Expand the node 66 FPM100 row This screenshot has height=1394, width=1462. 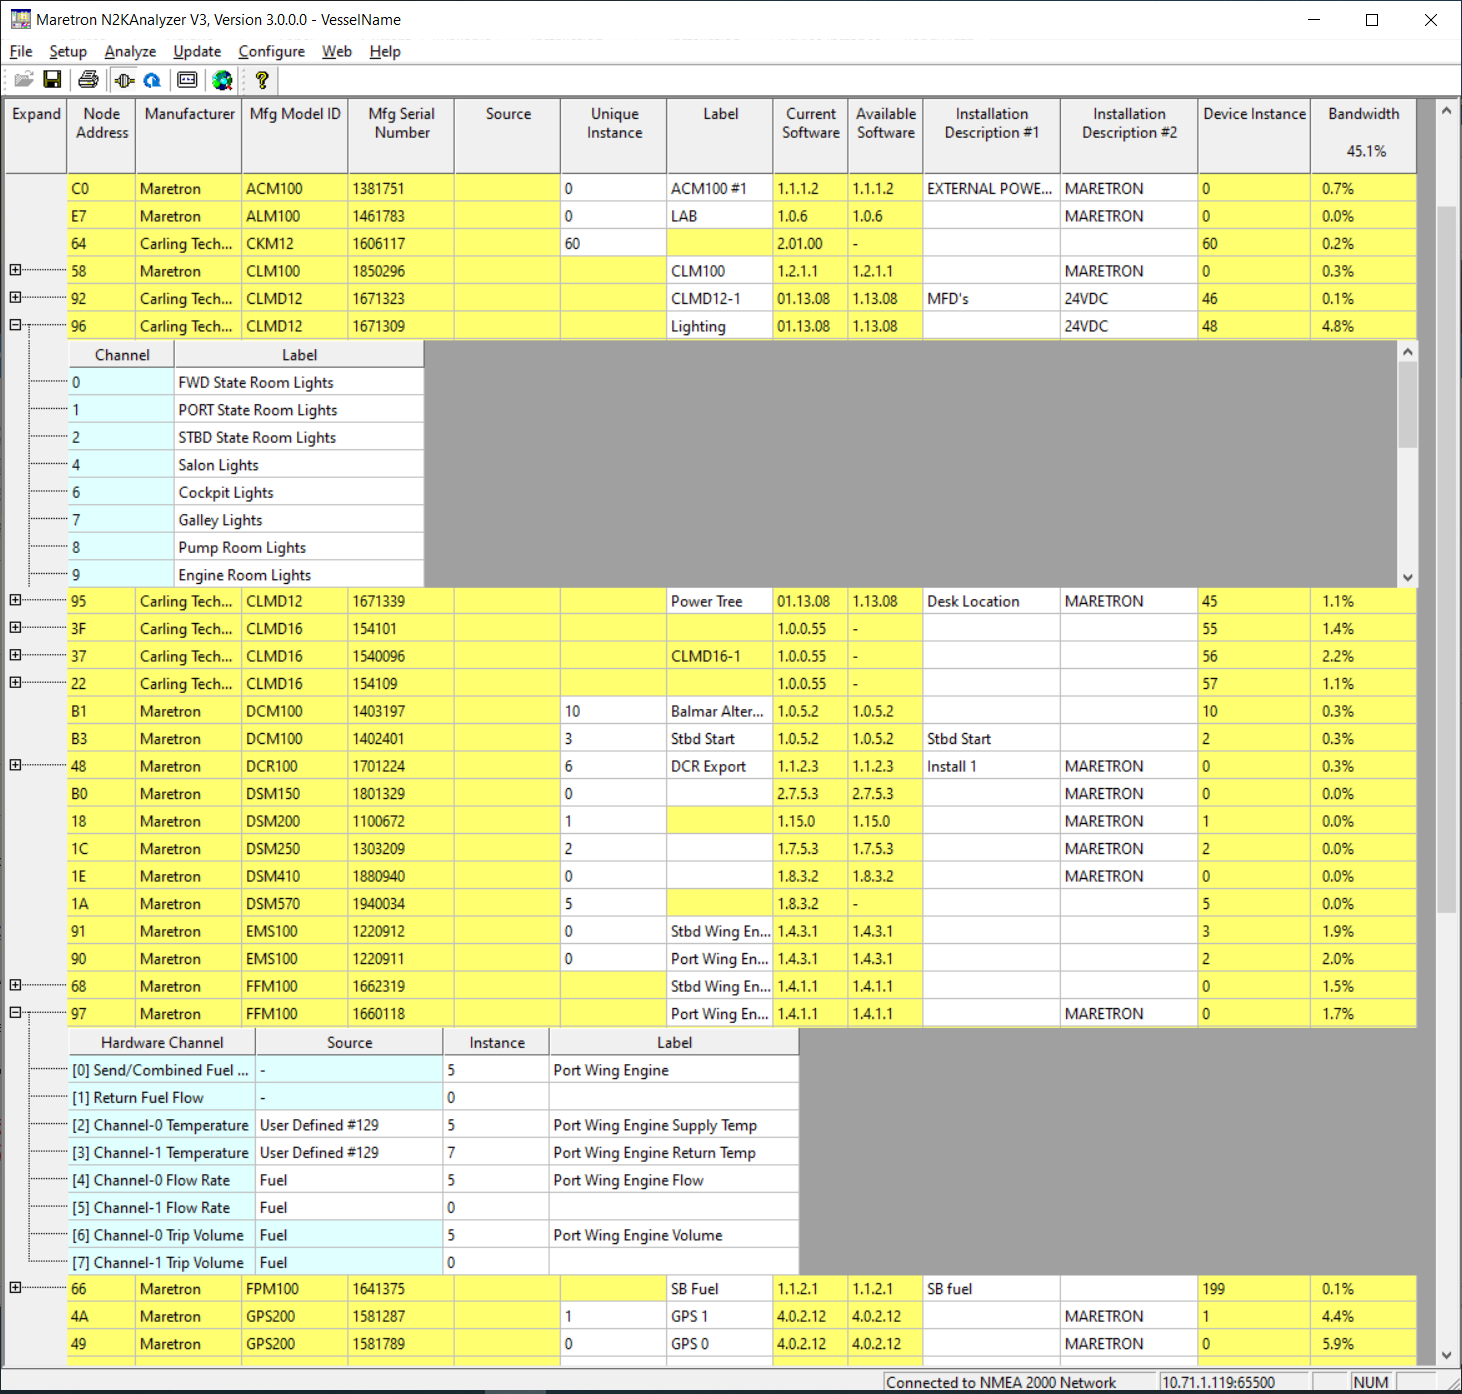[x=15, y=1288]
